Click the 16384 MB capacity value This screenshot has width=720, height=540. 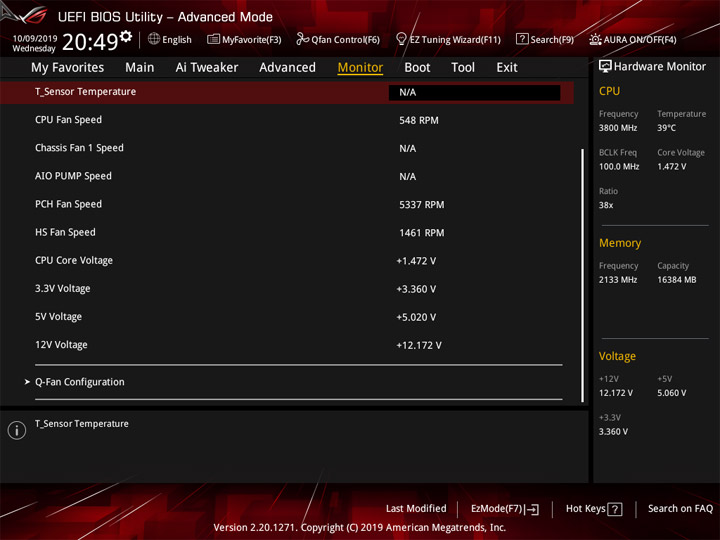click(x=676, y=280)
